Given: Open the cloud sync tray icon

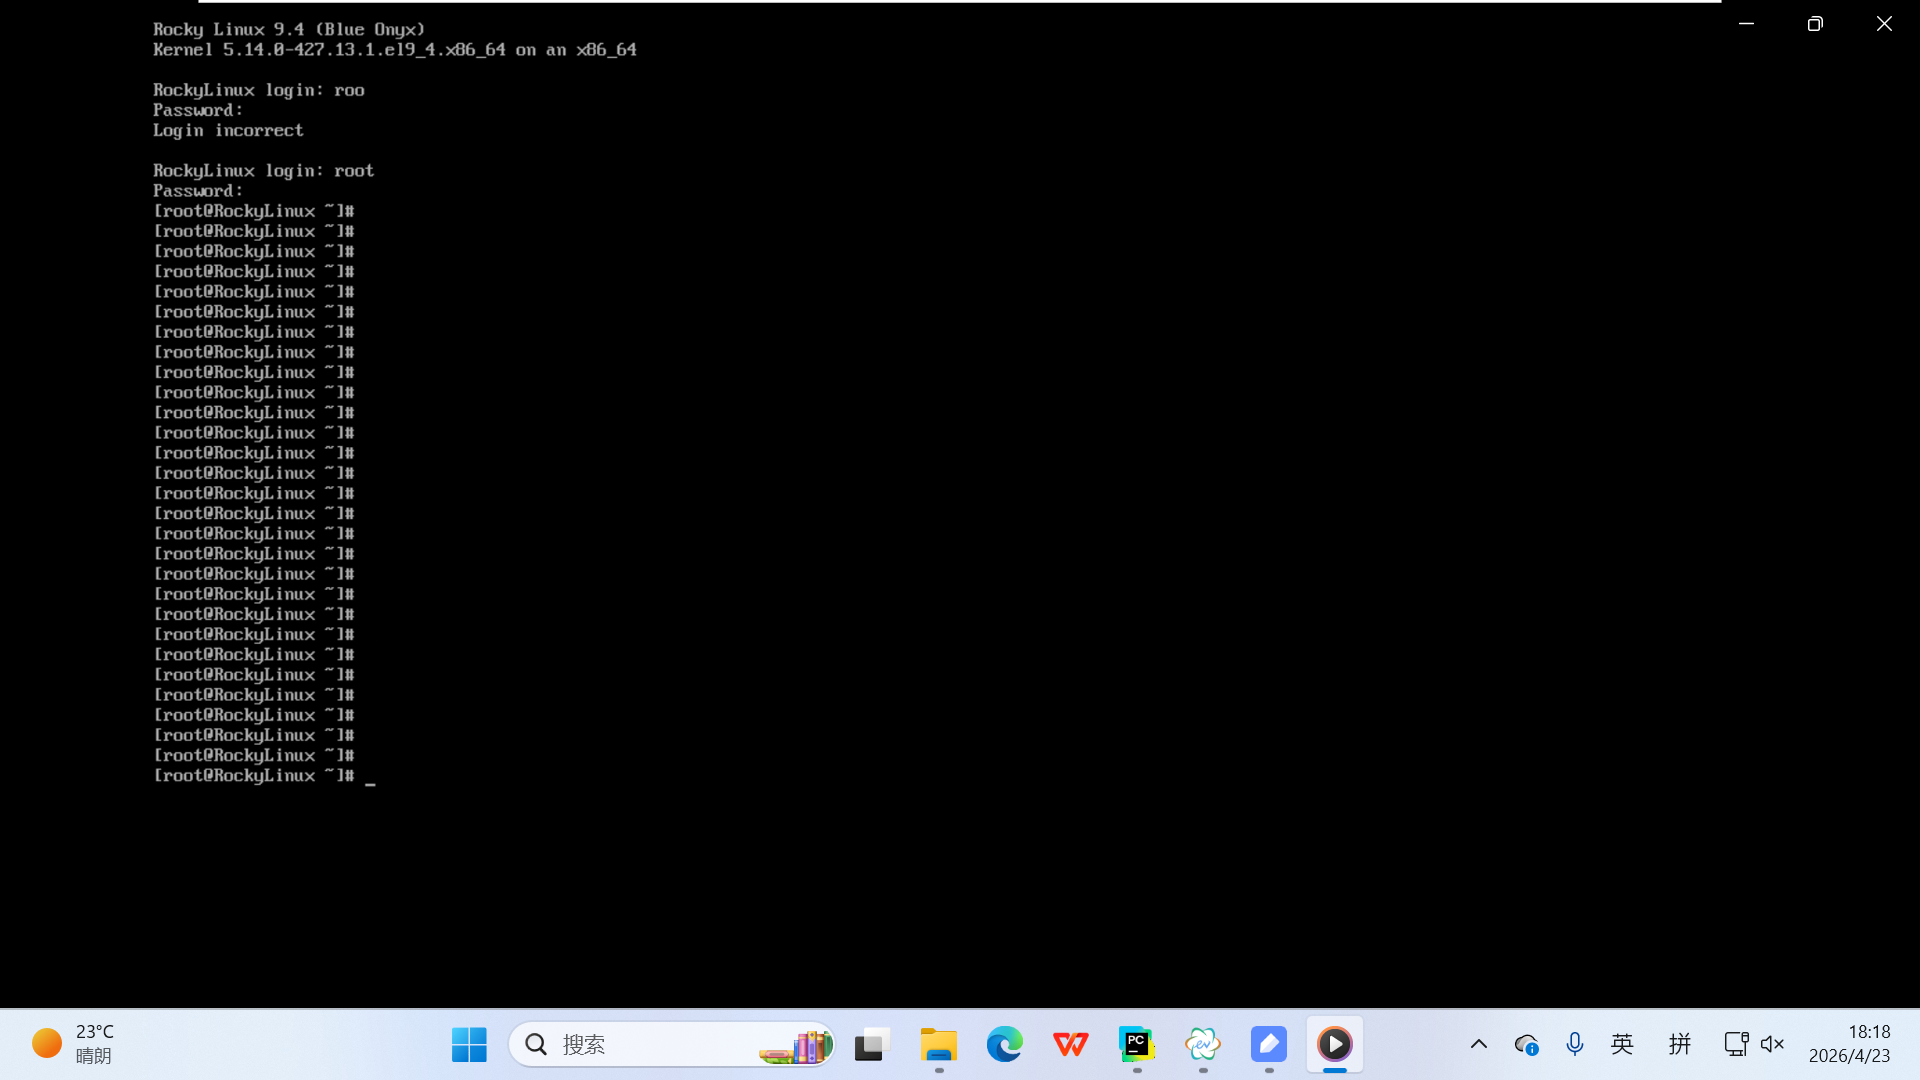Looking at the screenshot, I should coord(1526,1044).
